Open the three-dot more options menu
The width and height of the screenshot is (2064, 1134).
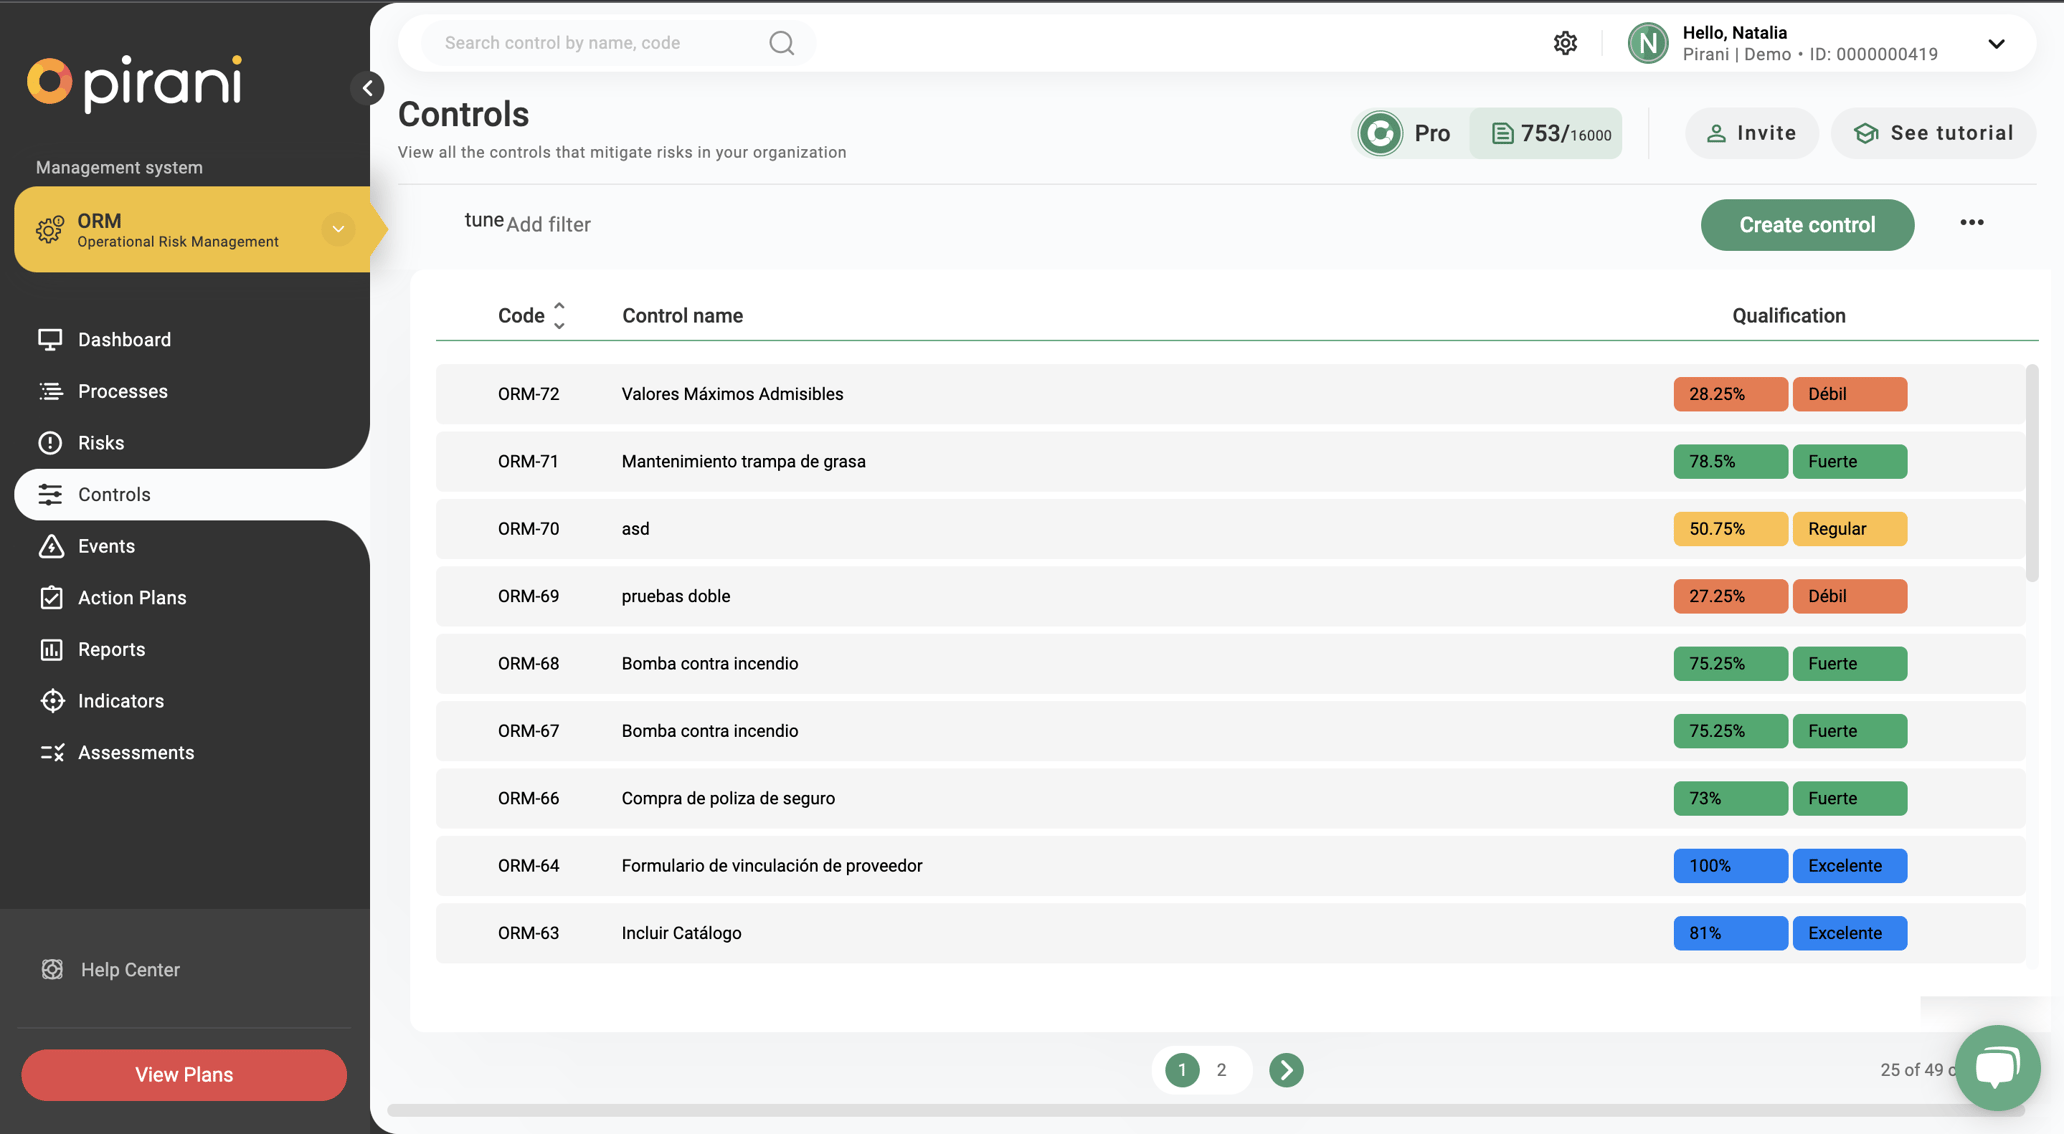1971,223
